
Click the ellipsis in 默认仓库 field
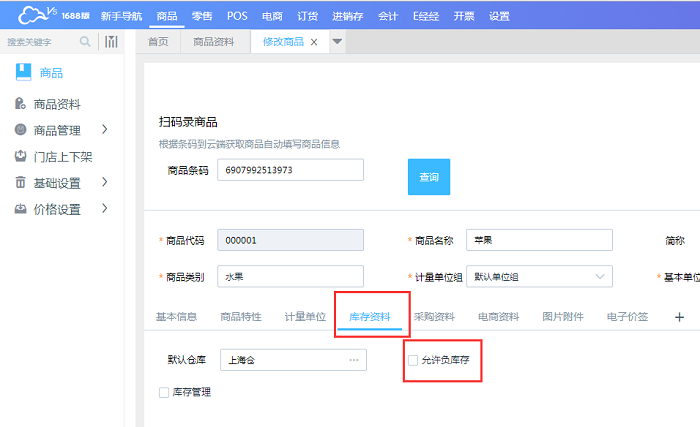pos(353,360)
